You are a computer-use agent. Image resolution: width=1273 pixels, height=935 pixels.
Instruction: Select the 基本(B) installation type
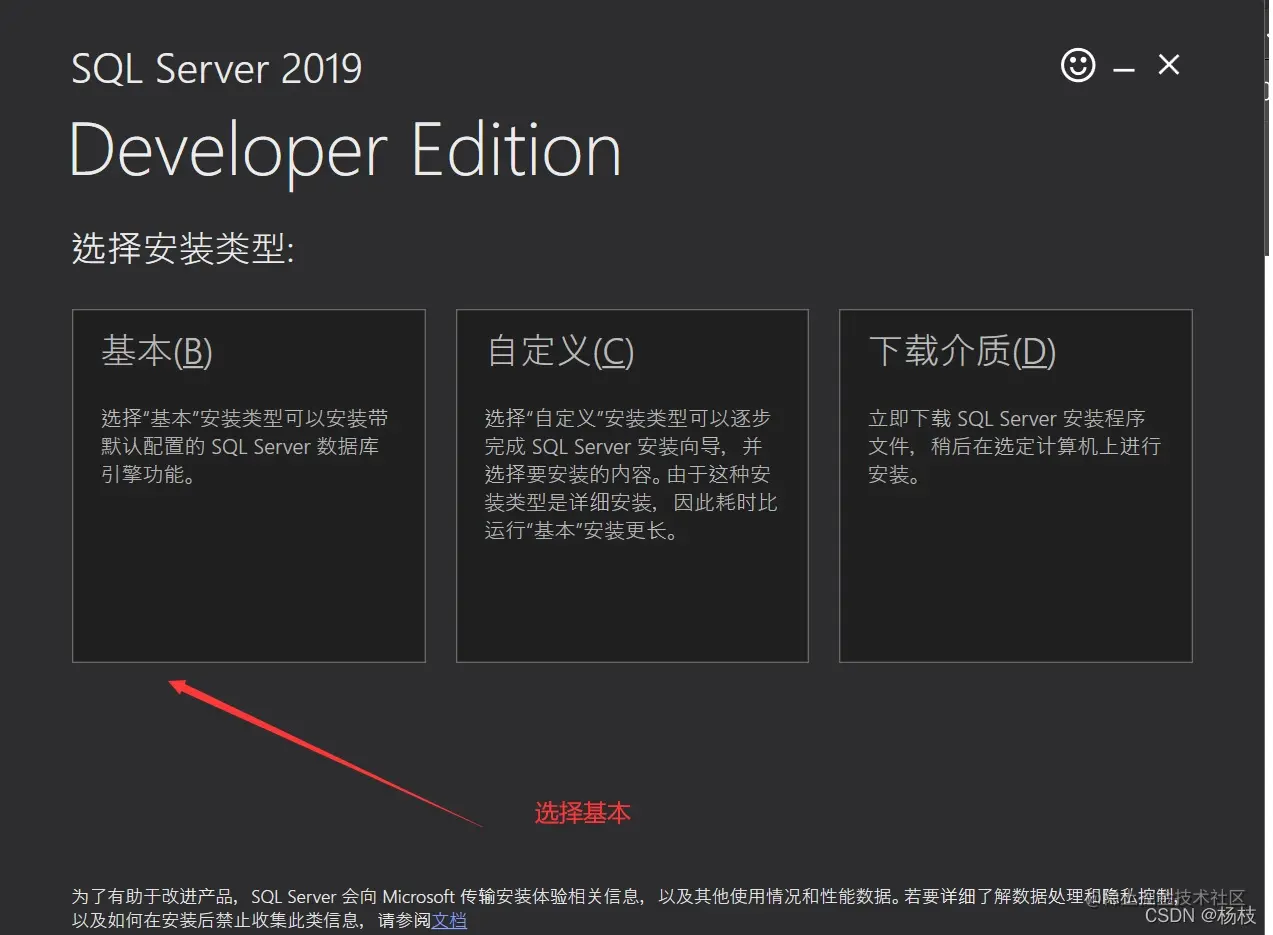tap(249, 486)
